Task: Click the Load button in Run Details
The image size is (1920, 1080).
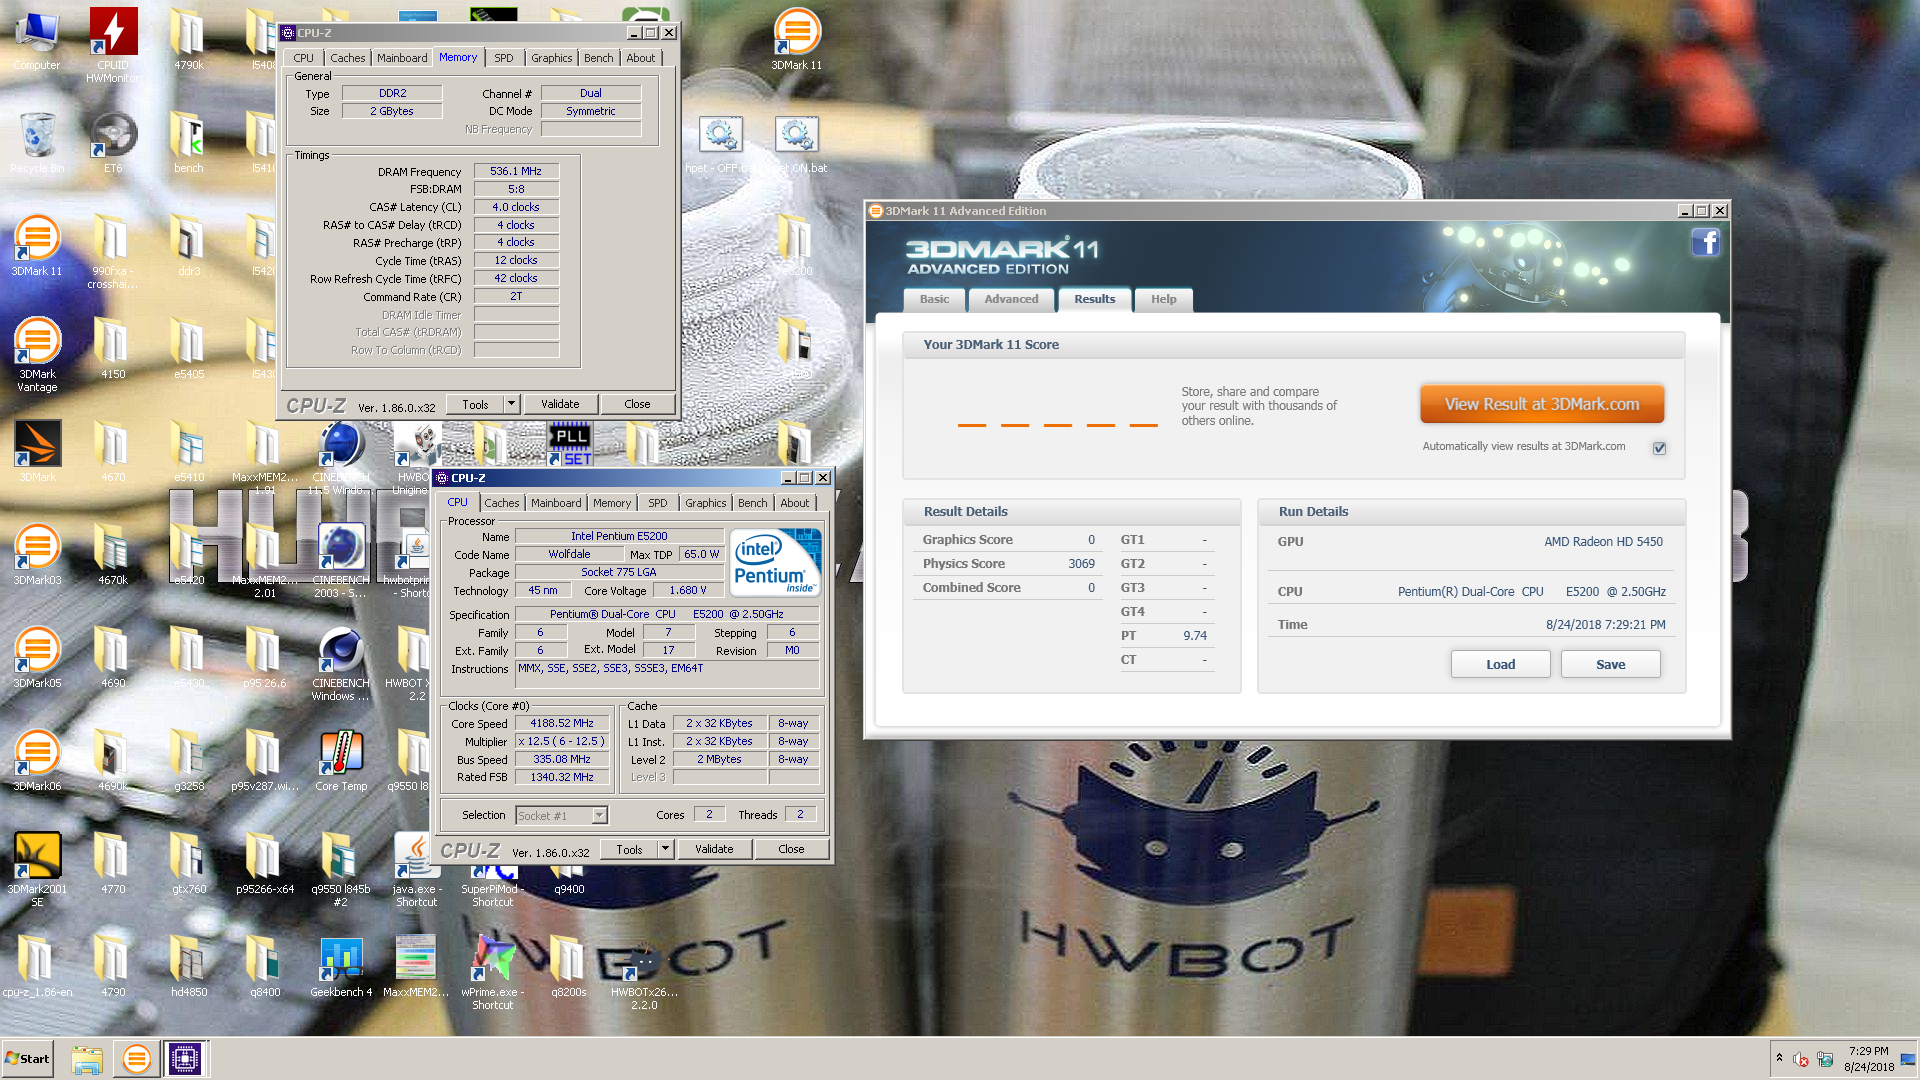Action: [x=1500, y=664]
